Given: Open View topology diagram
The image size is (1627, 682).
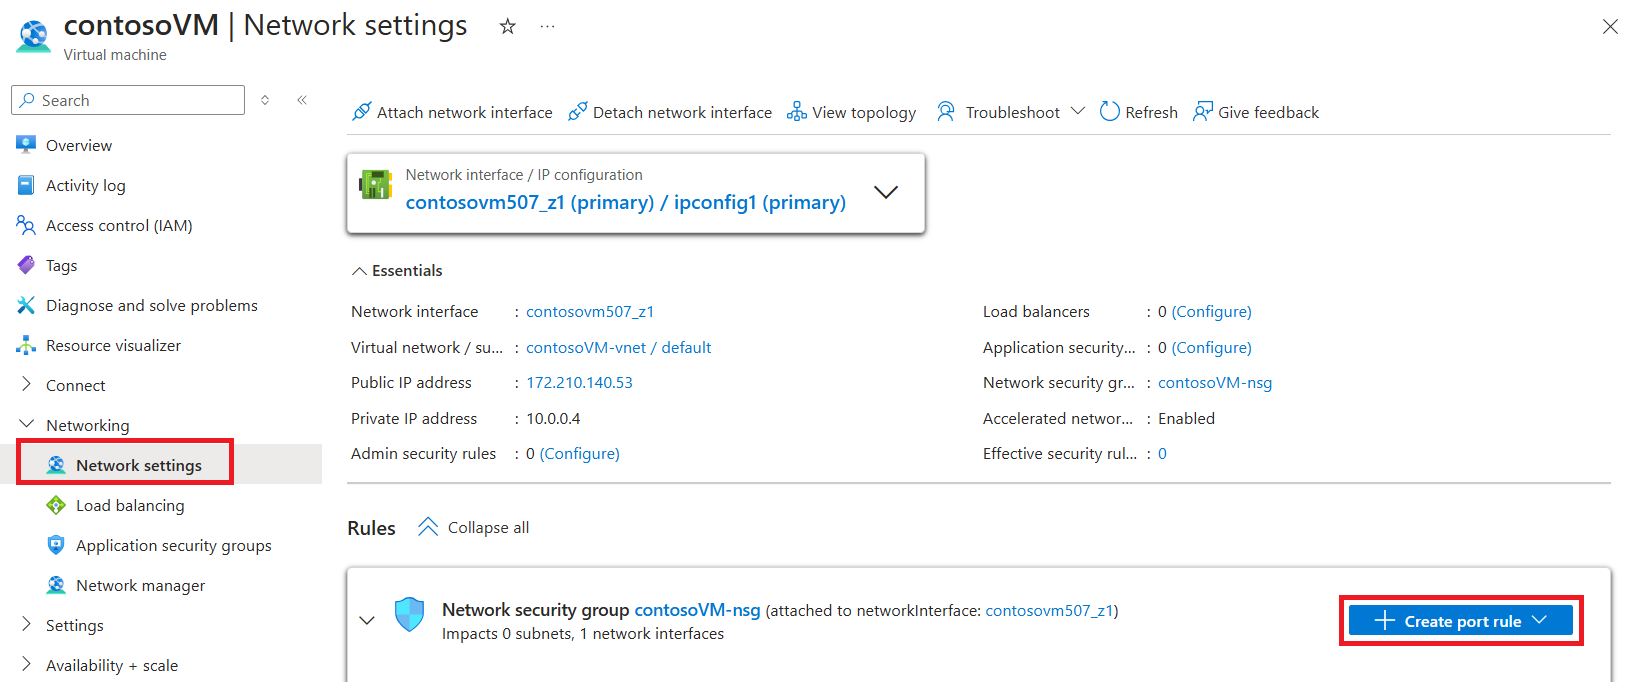Looking at the screenshot, I should click(x=852, y=112).
